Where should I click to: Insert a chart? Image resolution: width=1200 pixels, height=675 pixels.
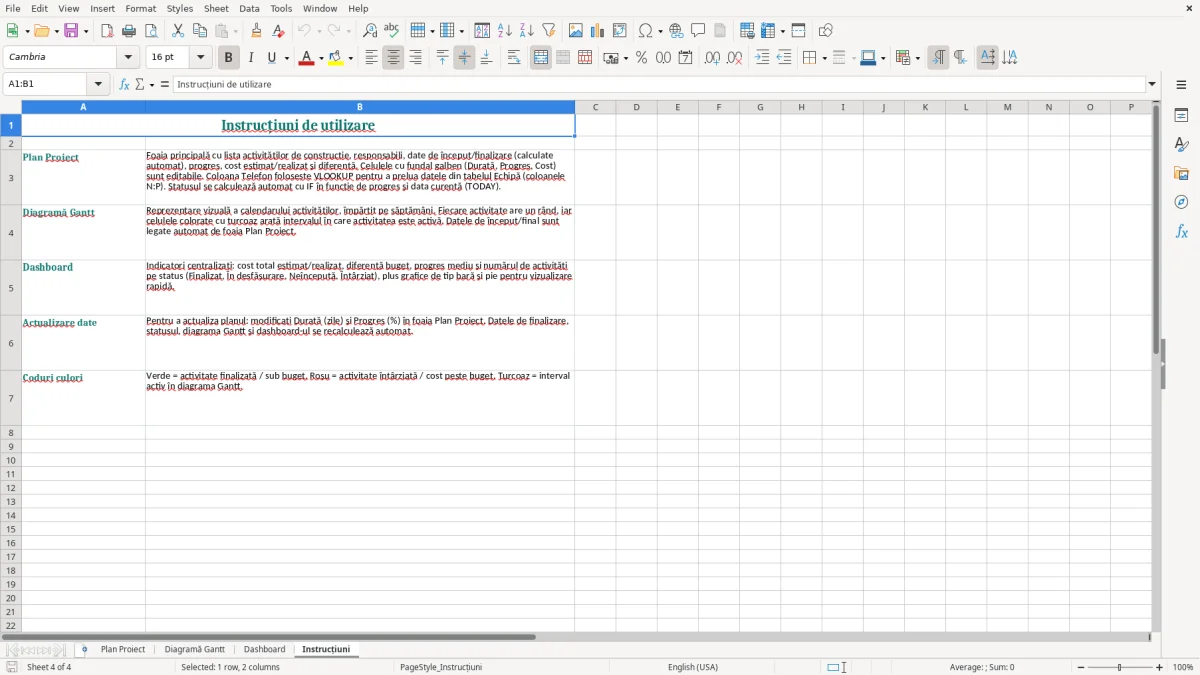pyautogui.click(x=598, y=31)
